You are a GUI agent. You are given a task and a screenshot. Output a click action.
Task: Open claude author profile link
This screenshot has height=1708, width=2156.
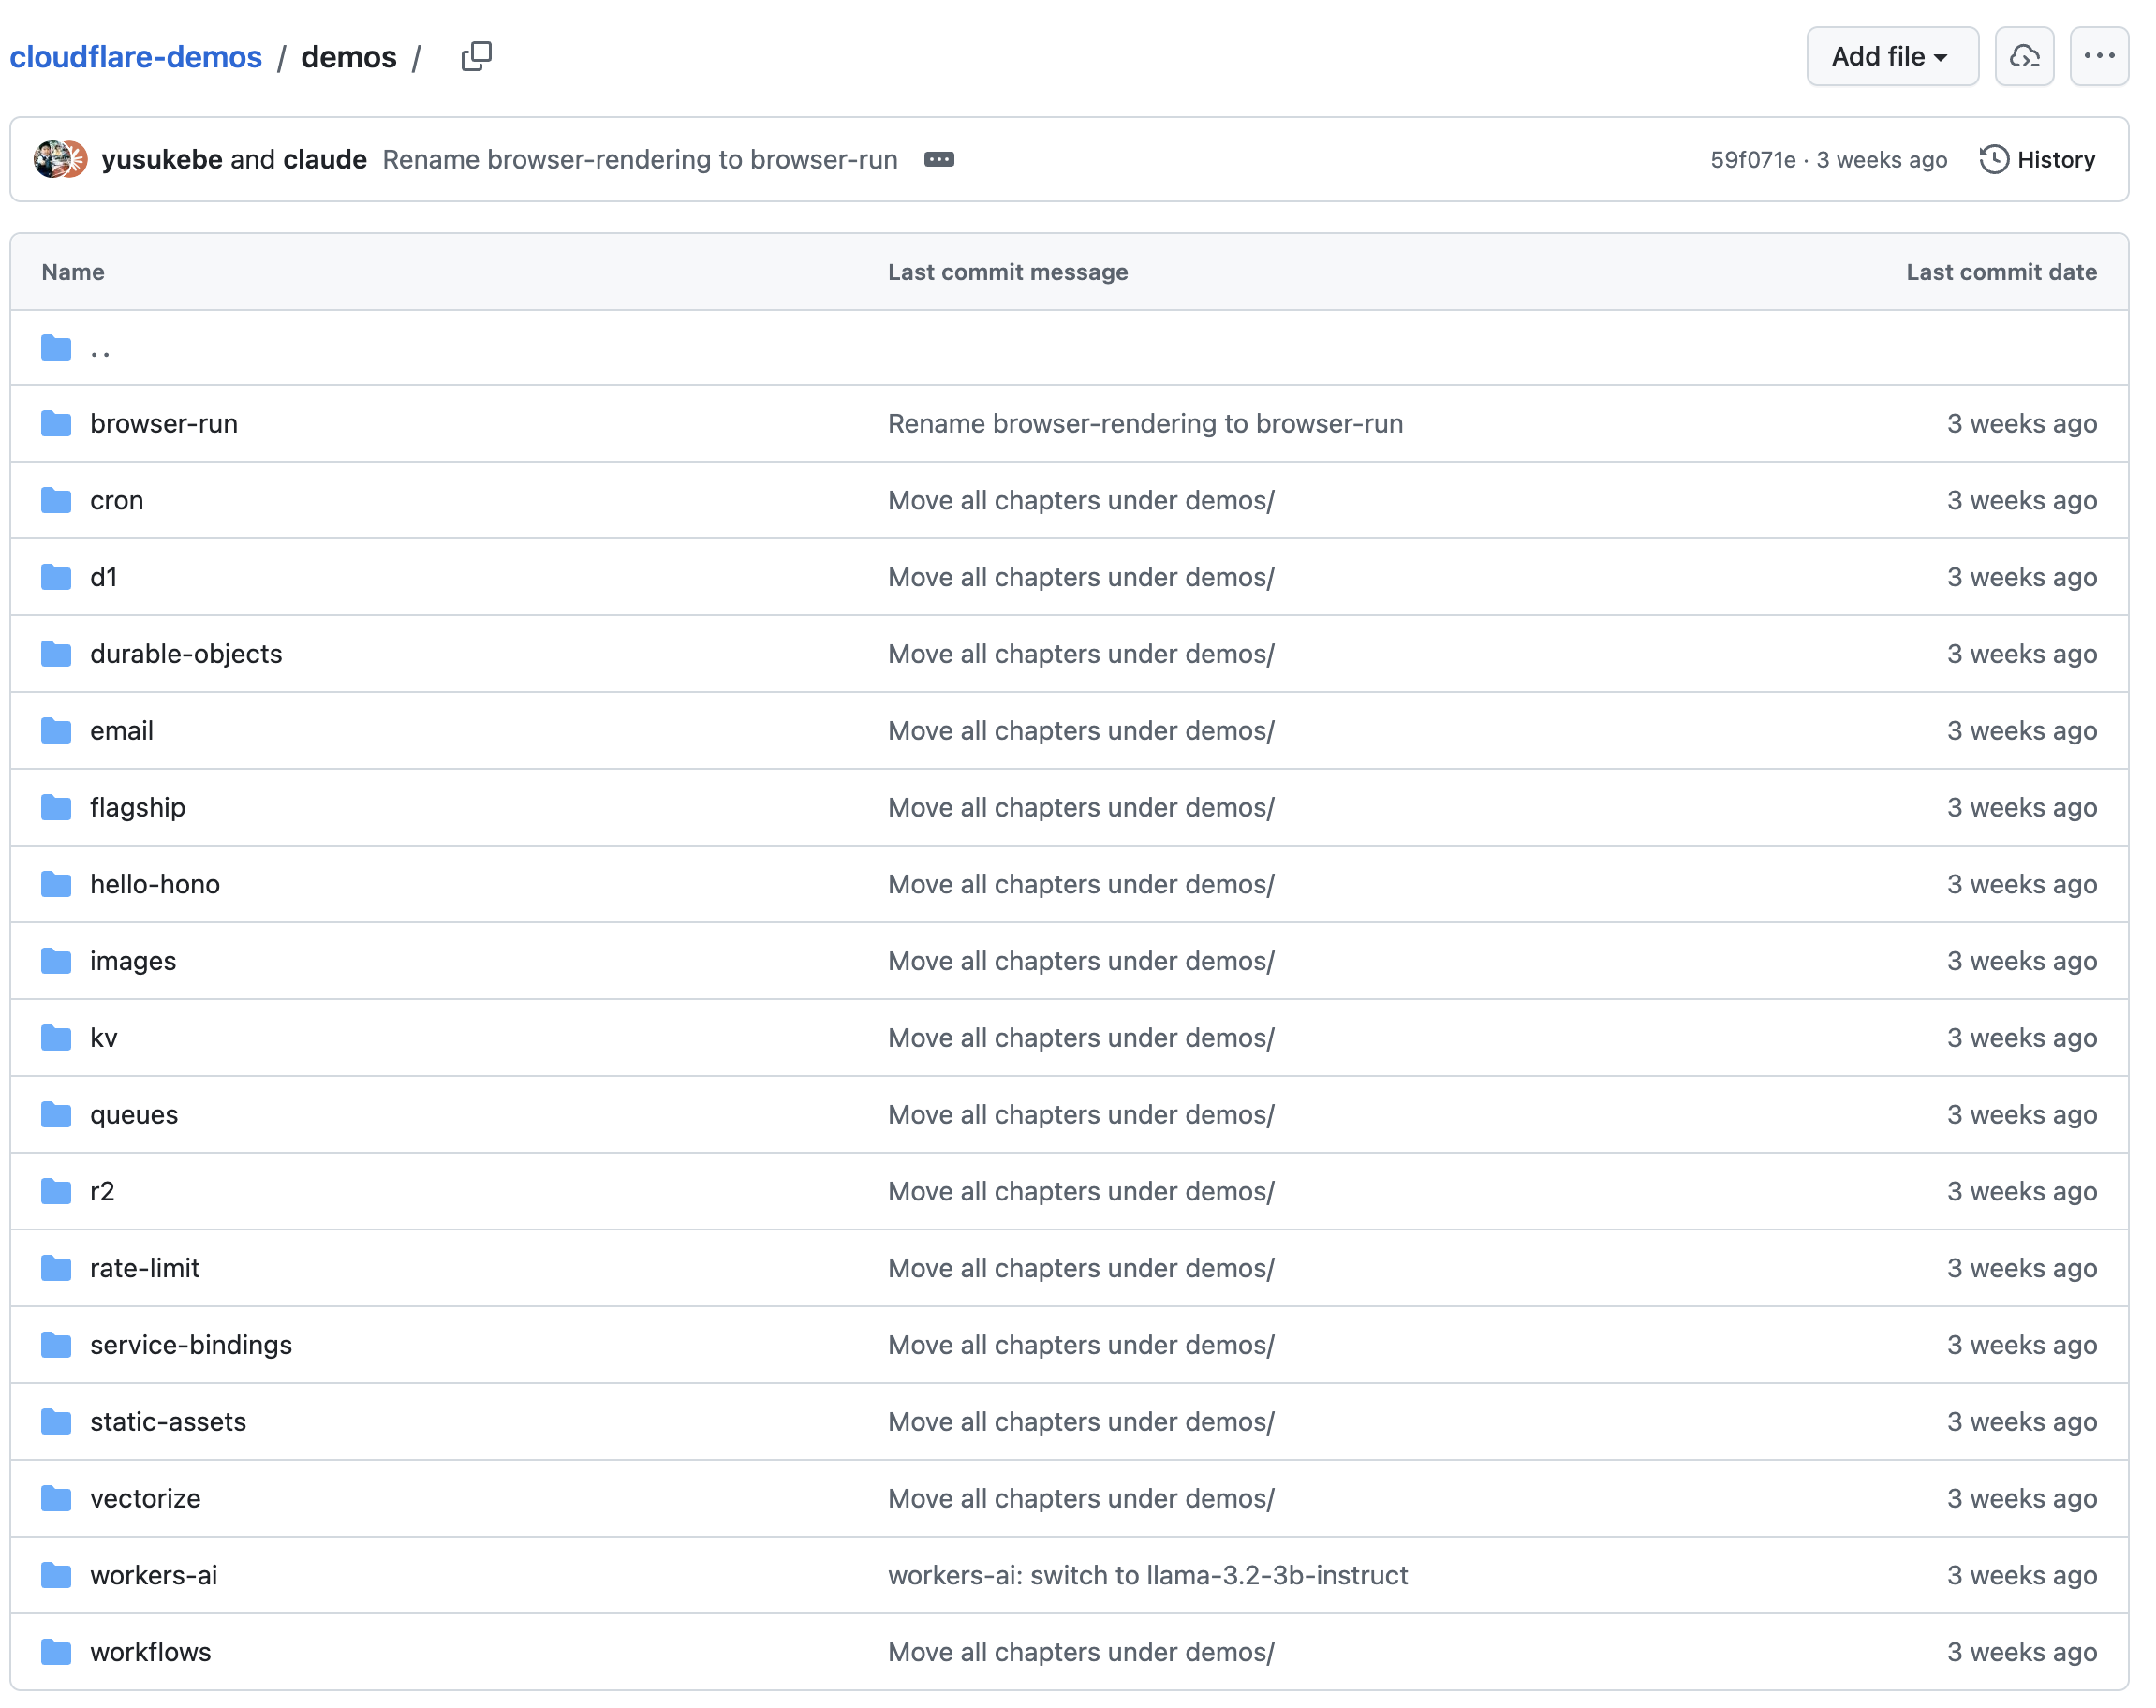325,159
